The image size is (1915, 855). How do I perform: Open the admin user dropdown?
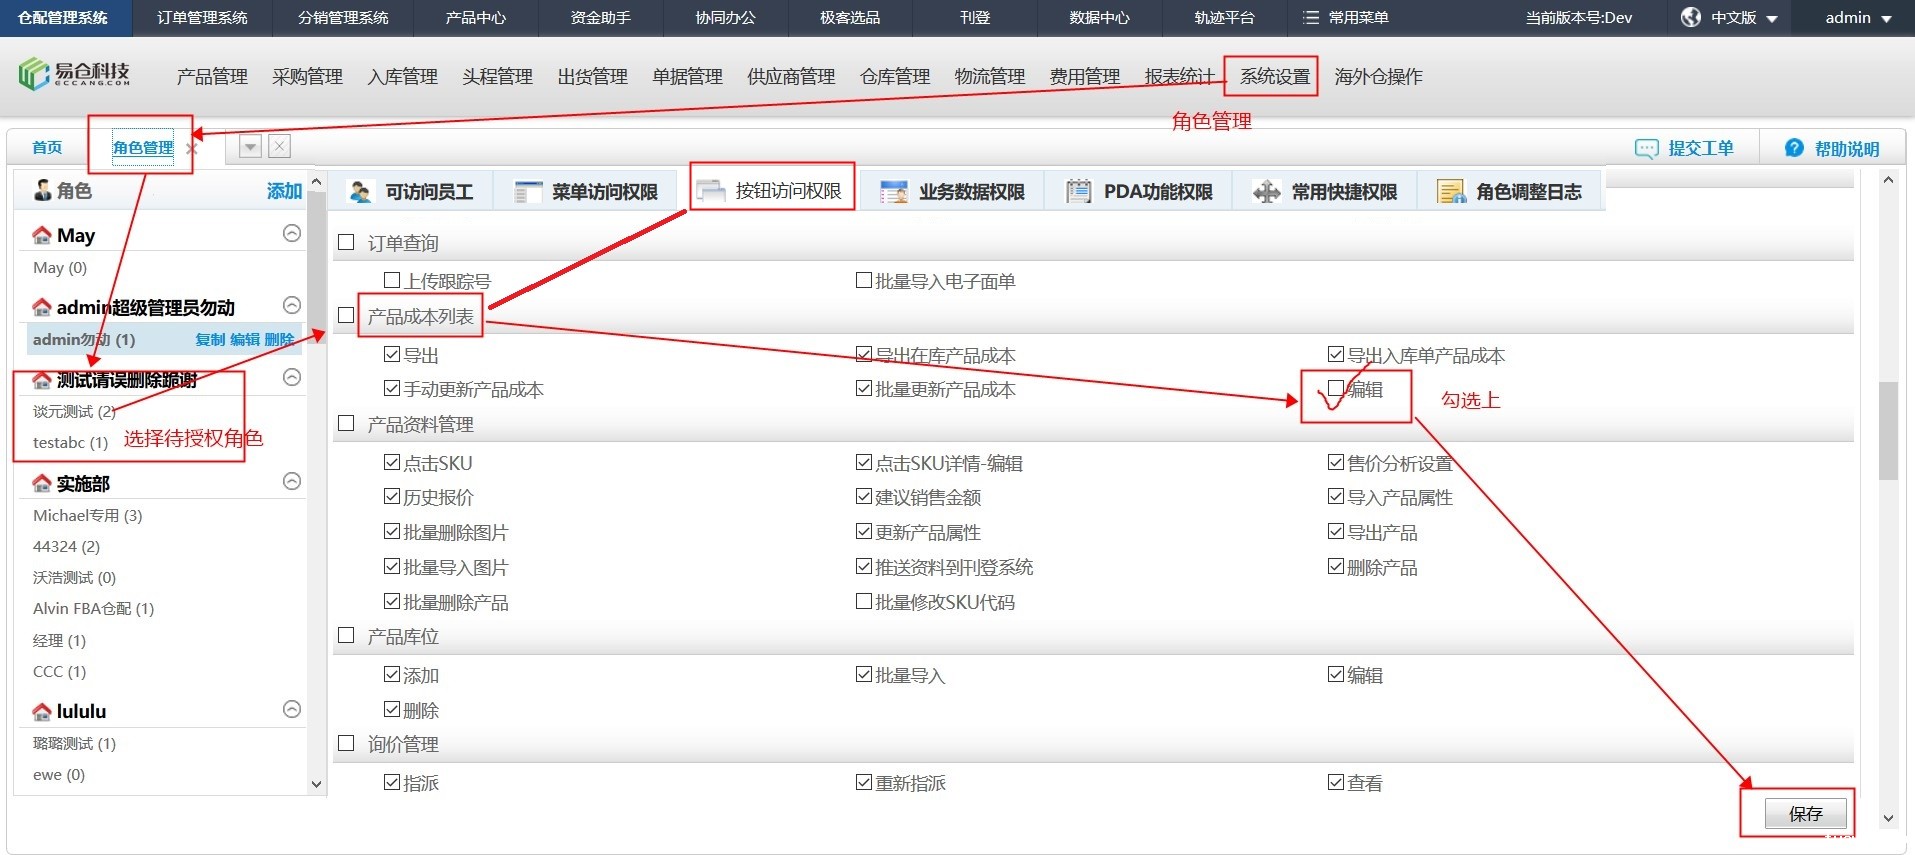coord(1858,18)
